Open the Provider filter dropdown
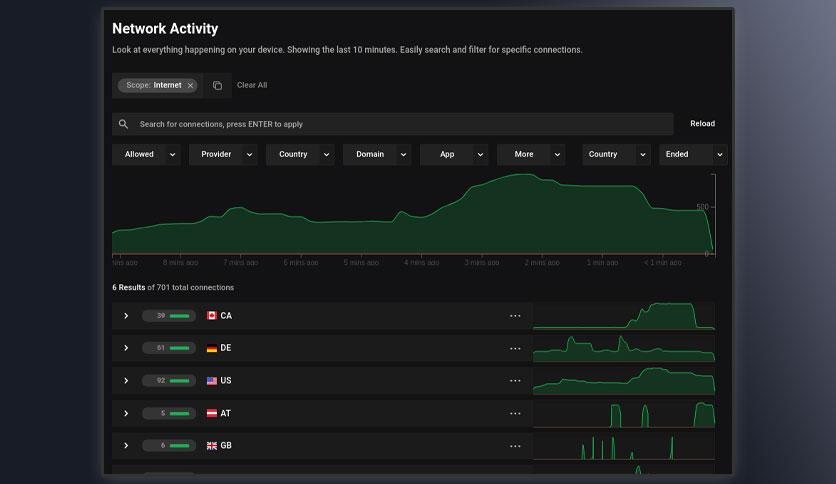836x484 pixels. (223, 154)
